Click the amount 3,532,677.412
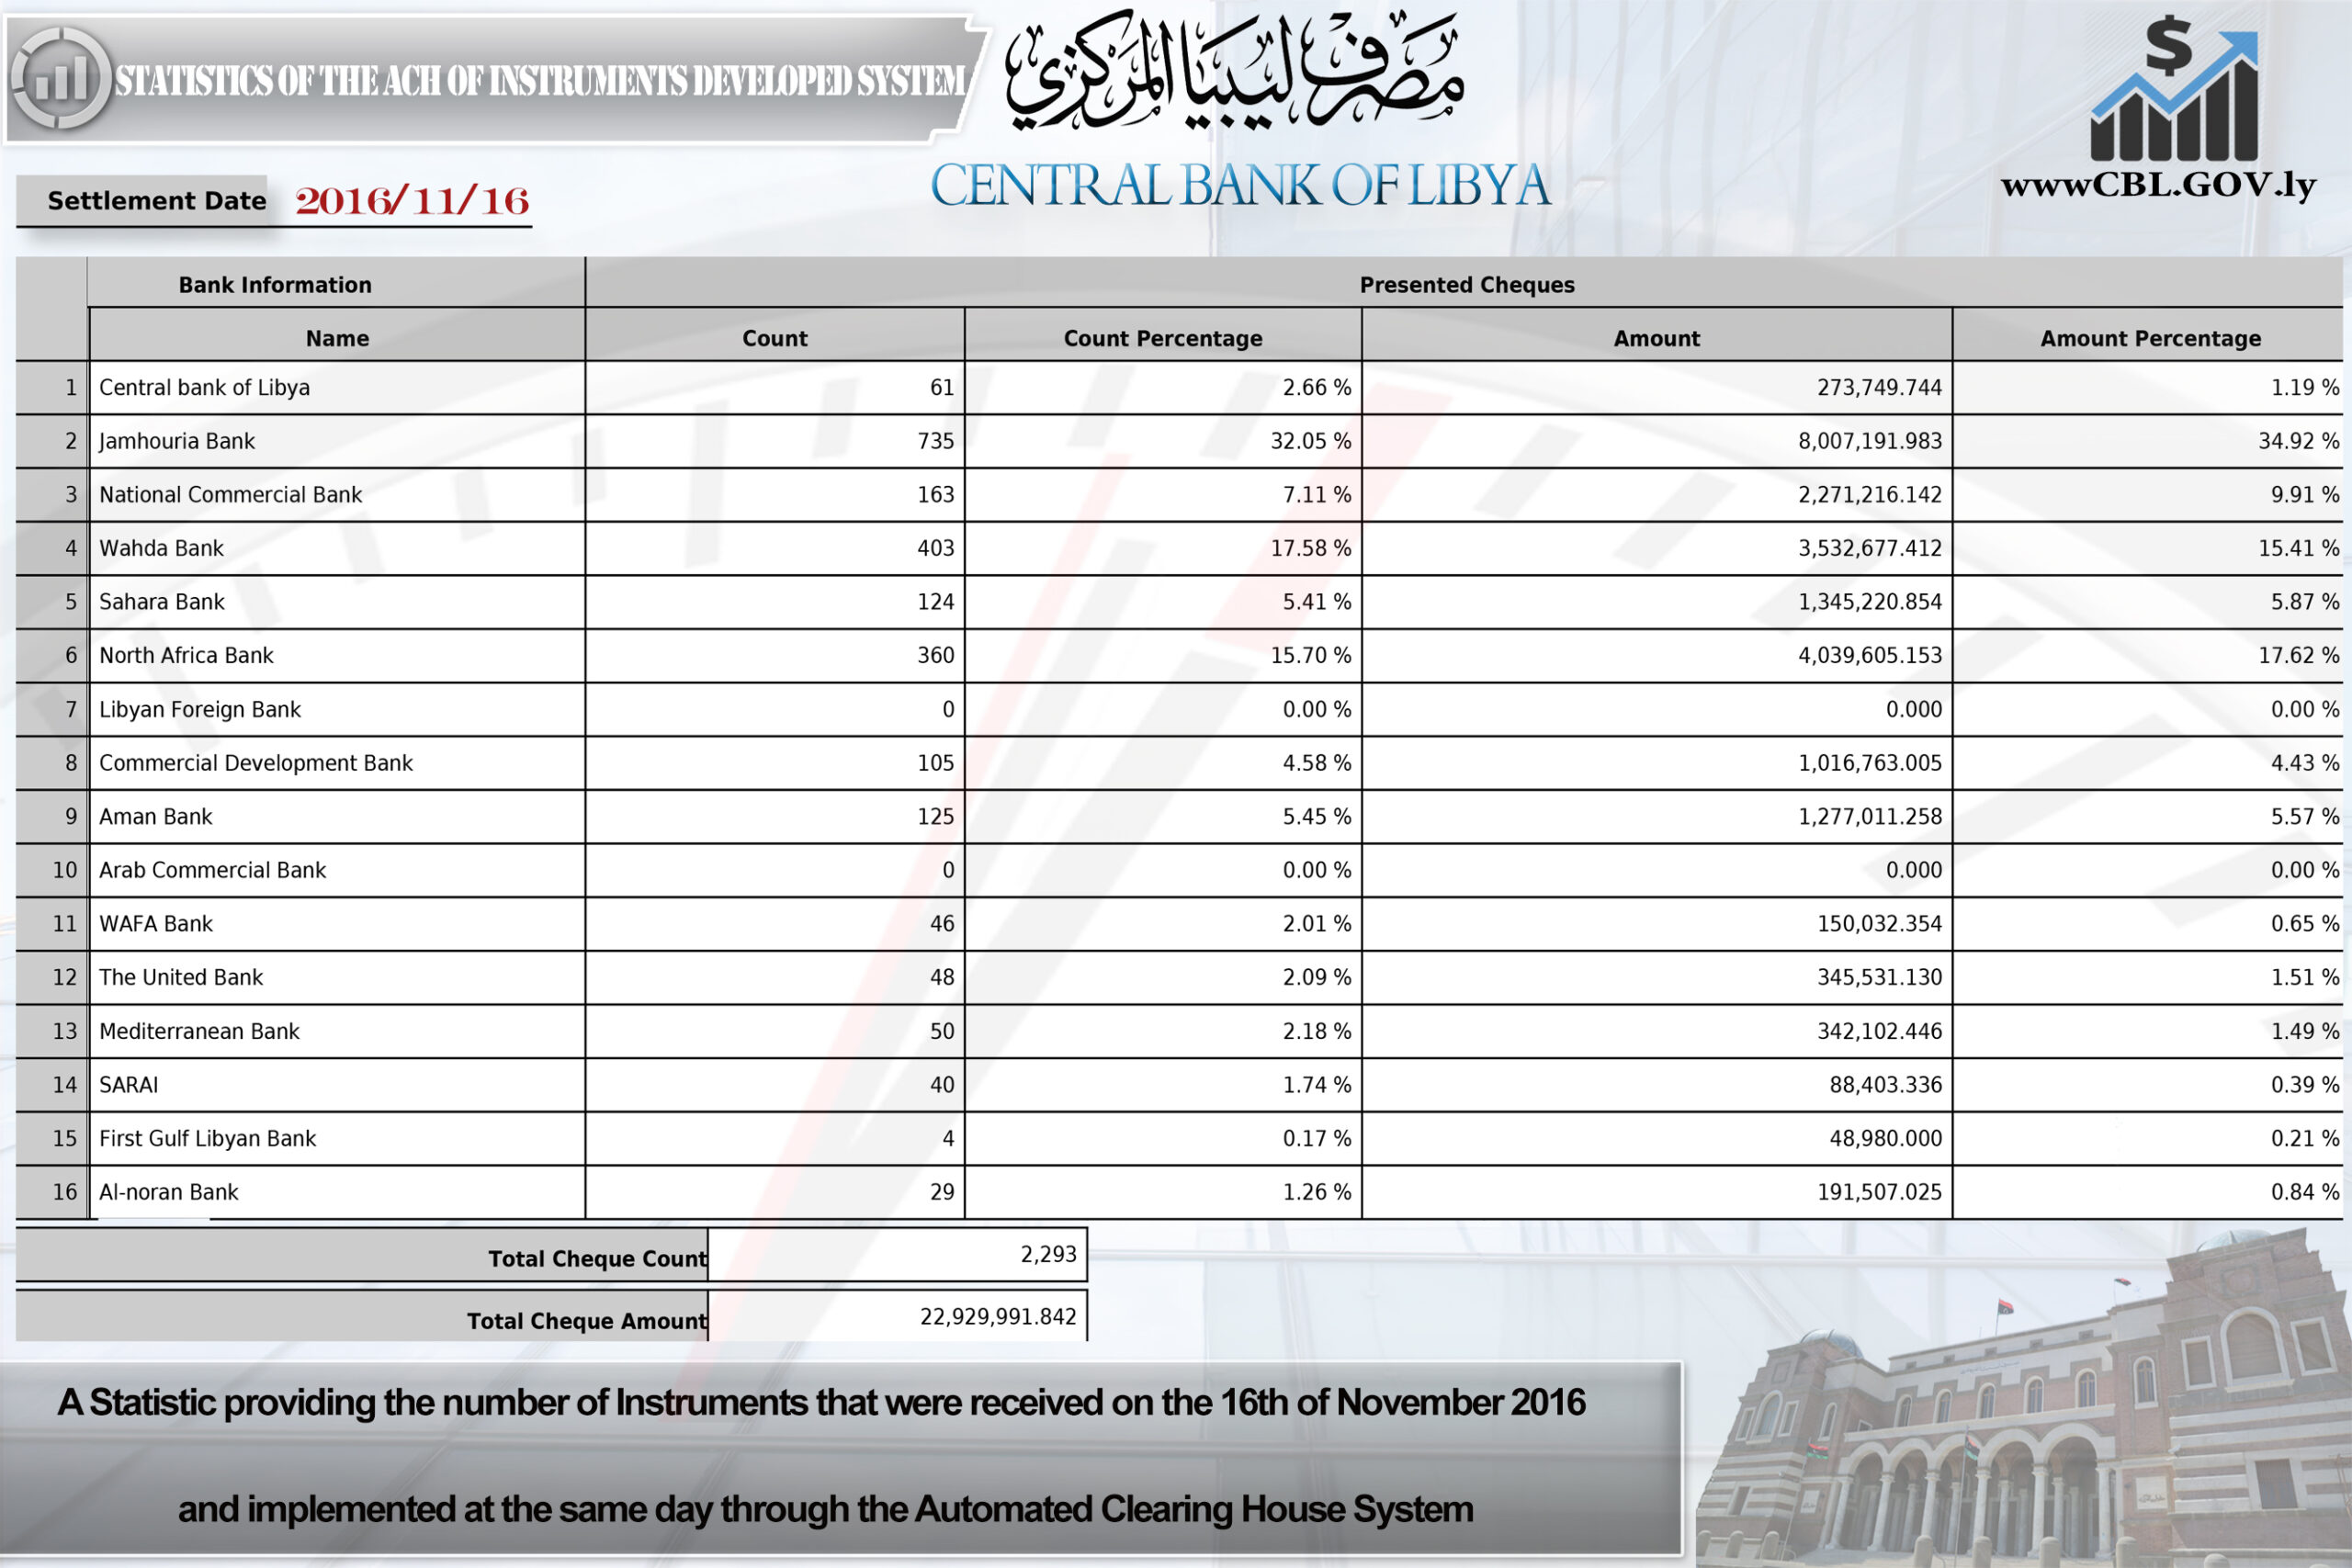This screenshot has height=1568, width=2352. coord(1870,548)
